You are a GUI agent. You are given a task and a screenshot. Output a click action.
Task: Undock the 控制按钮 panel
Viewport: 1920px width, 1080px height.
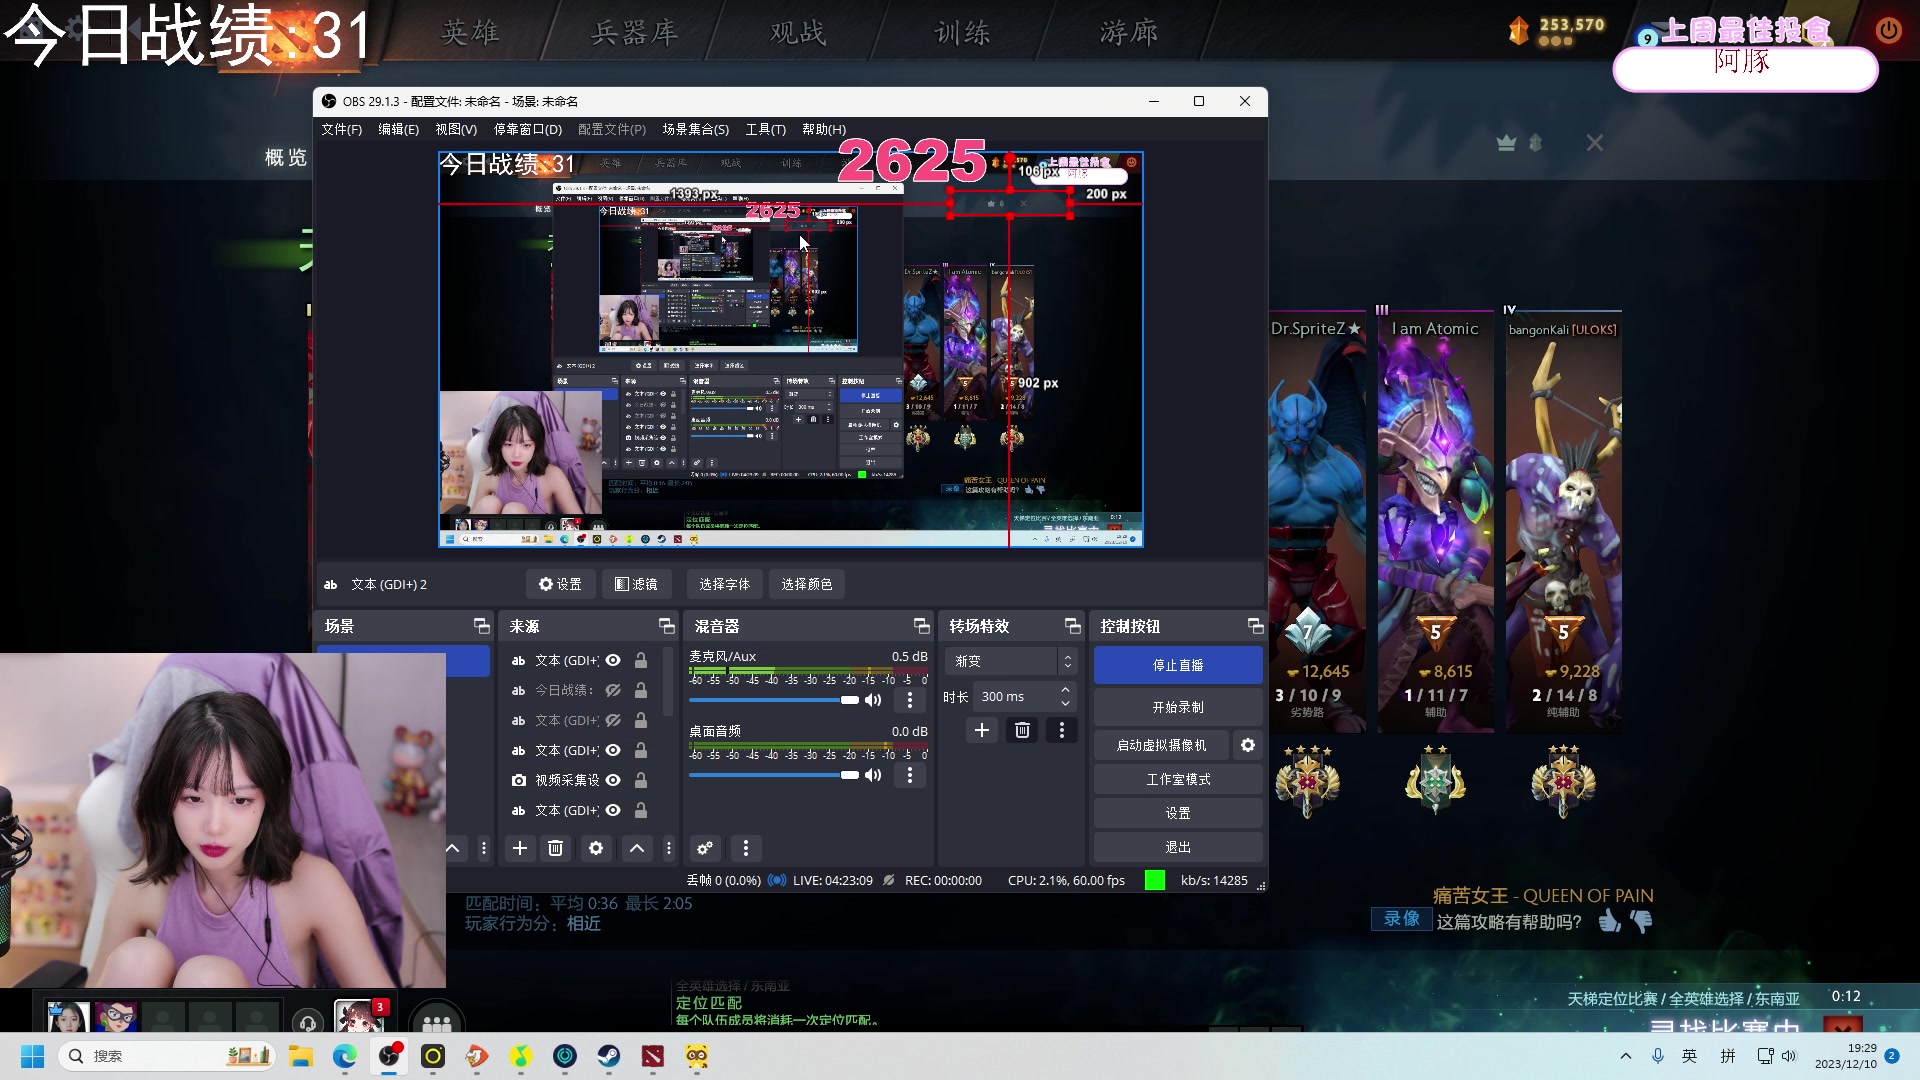[1256, 626]
